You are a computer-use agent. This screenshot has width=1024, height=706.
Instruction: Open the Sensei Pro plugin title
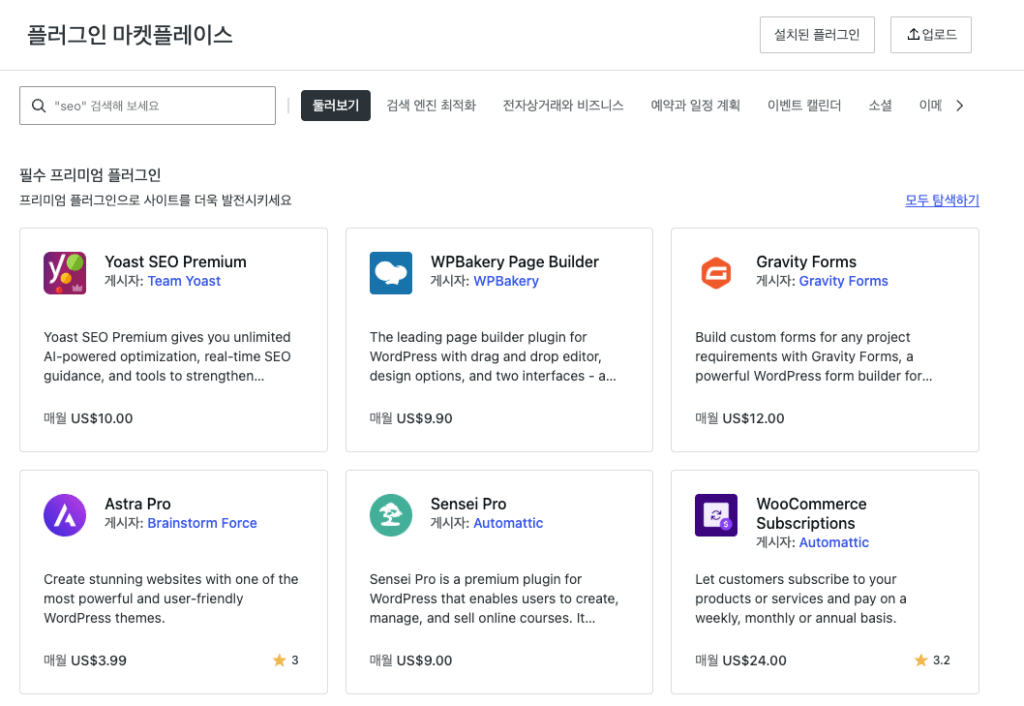tap(468, 504)
